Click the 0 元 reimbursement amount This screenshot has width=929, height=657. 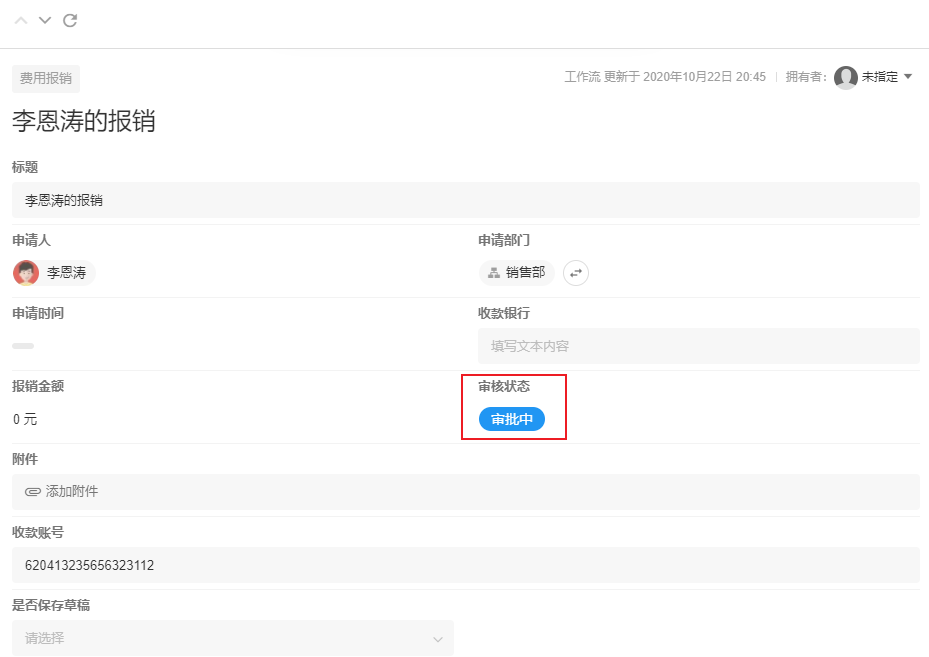pos(25,419)
